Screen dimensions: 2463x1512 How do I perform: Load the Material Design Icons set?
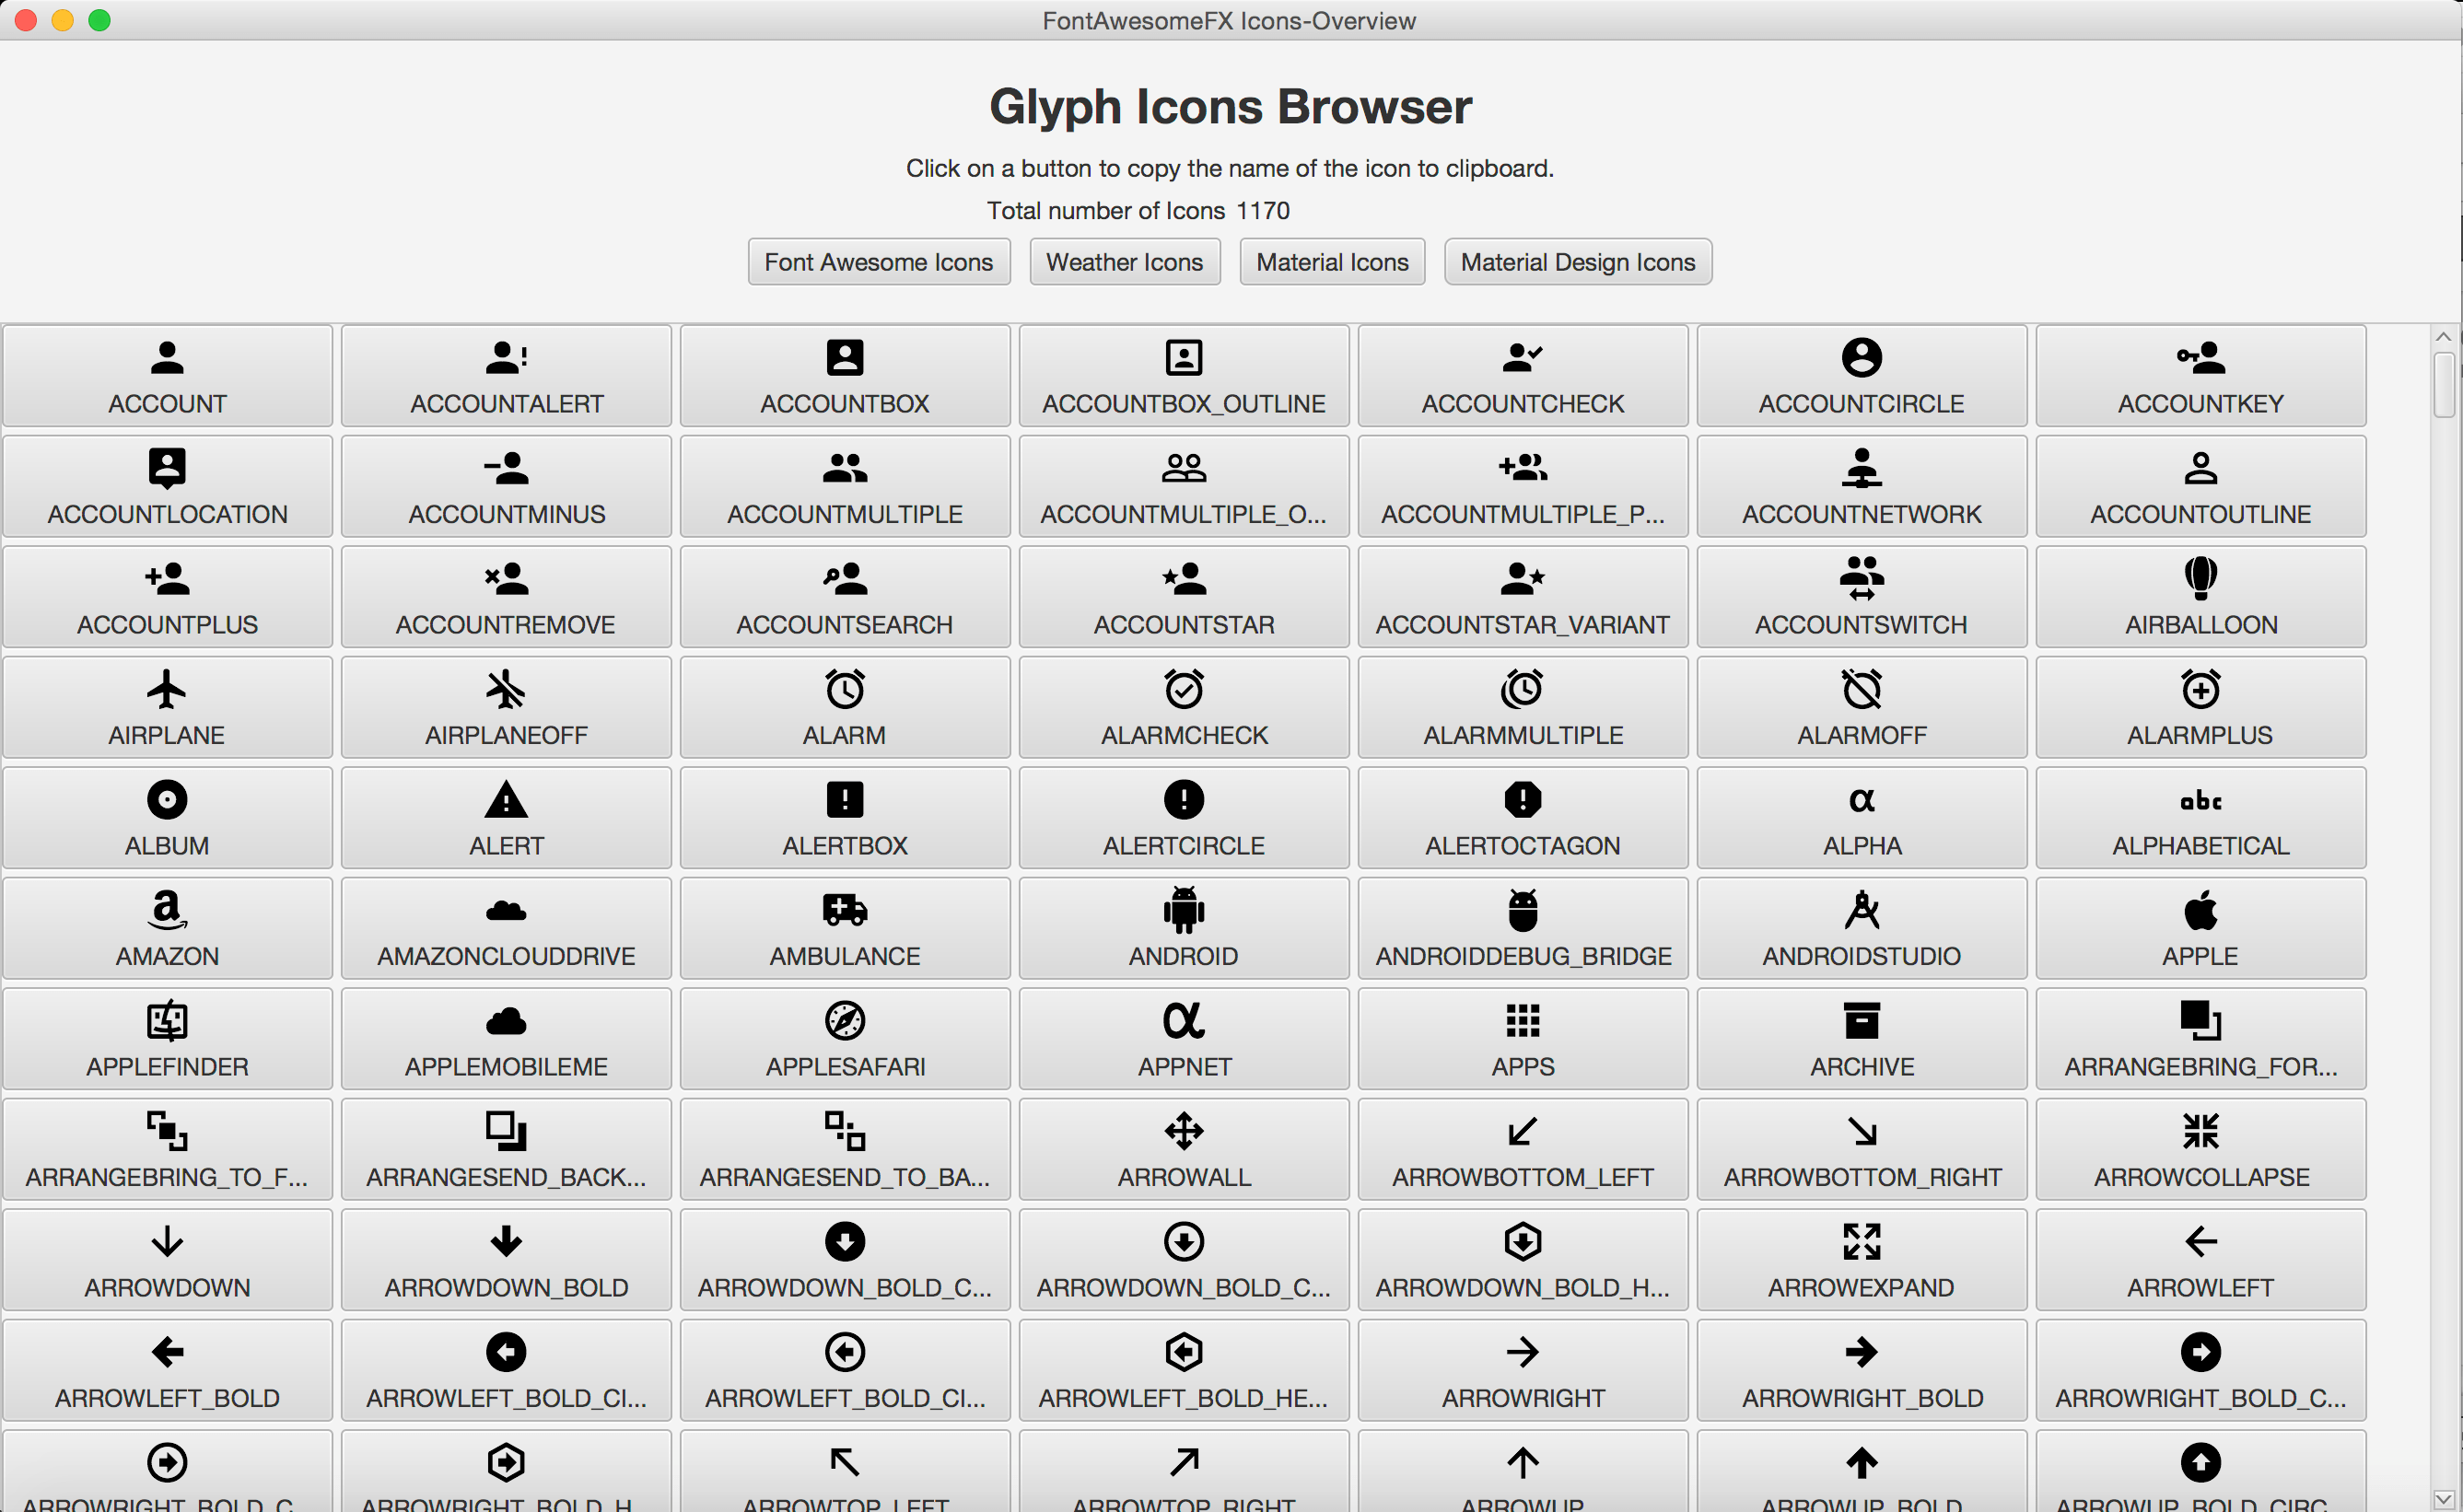coord(1577,262)
